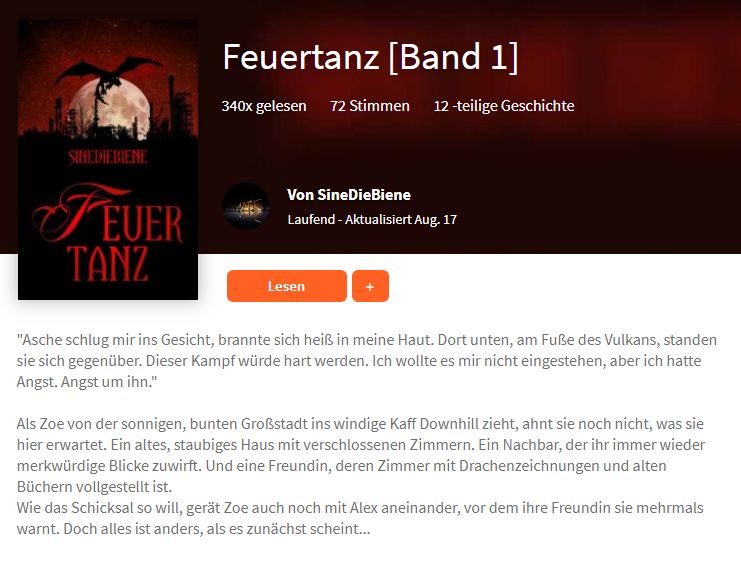Click the Laufend - Aktualisiert Aug. 17 status
The height and width of the screenshot is (563, 741).
click(372, 219)
